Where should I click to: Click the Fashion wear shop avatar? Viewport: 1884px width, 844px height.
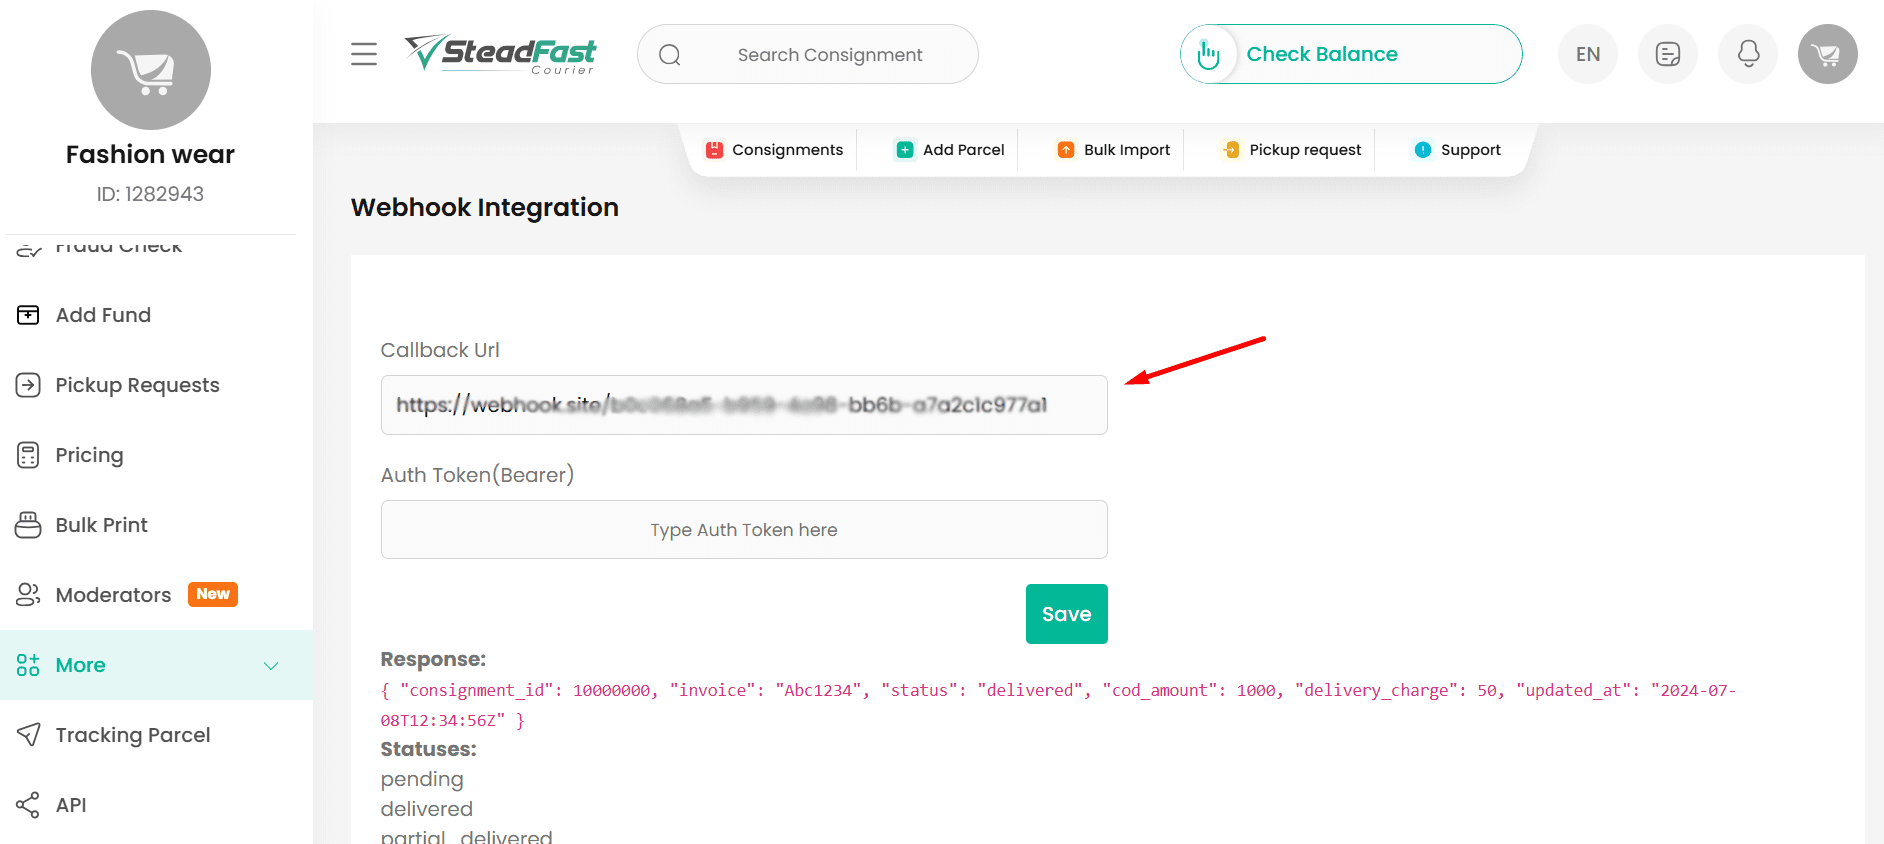(x=151, y=70)
